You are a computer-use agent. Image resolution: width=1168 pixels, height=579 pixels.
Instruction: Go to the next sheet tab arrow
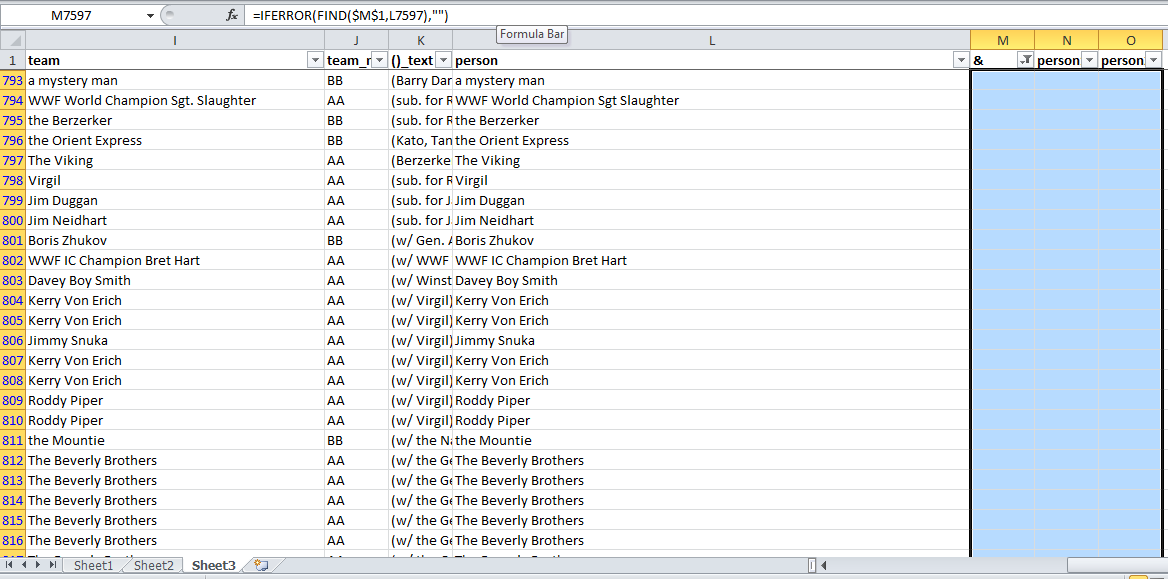click(x=38, y=566)
